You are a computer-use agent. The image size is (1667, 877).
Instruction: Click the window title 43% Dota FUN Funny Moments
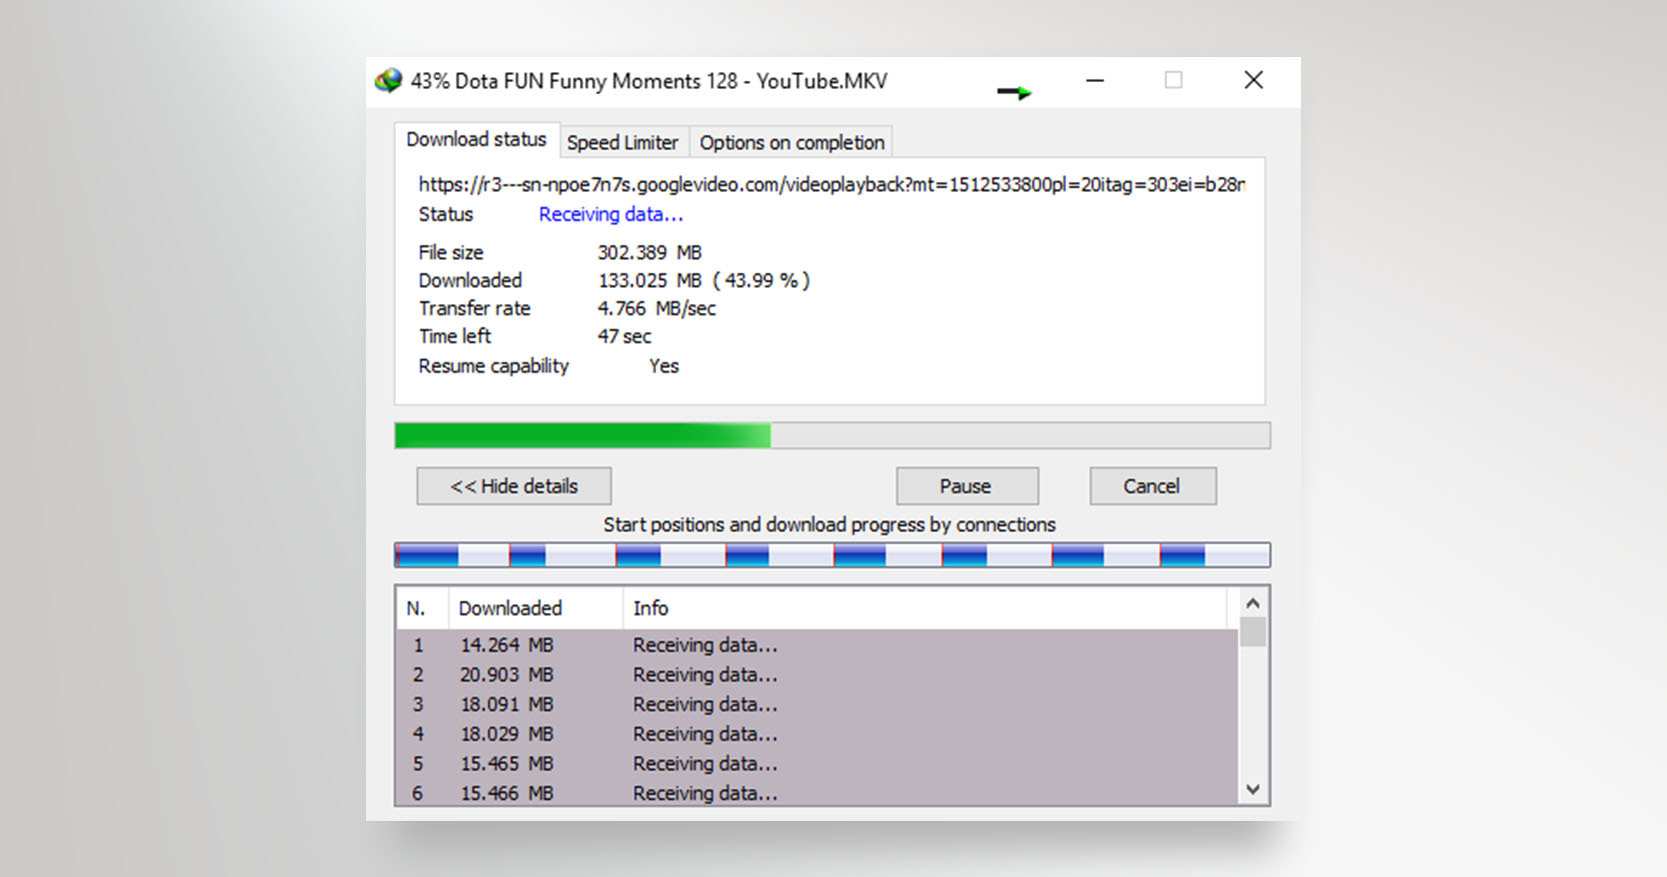coord(649,81)
